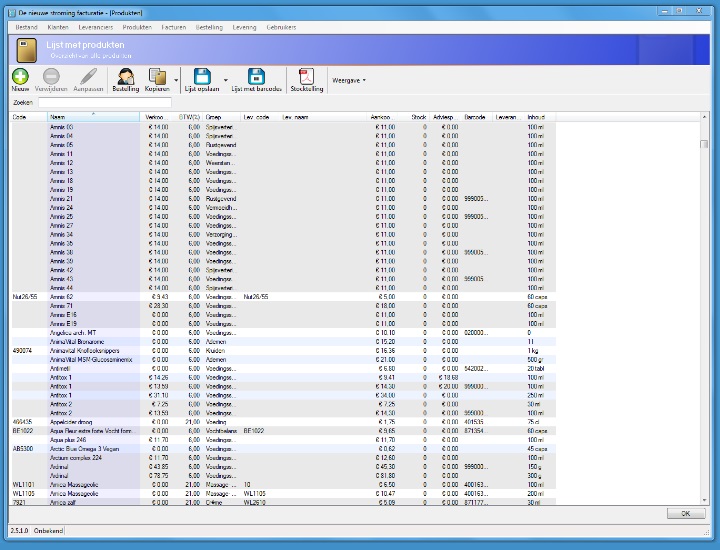Click the AB5300 code cell
The image size is (720, 550).
click(23, 449)
